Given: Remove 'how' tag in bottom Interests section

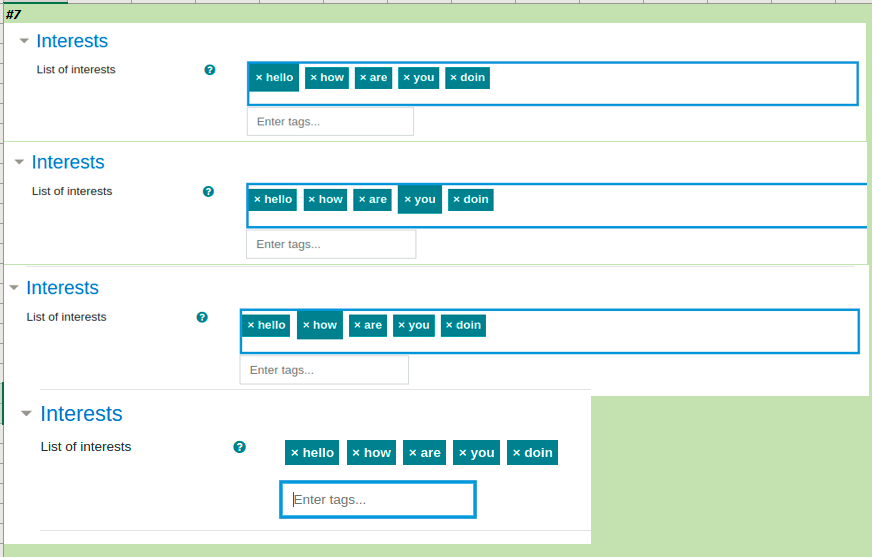Looking at the screenshot, I should (371, 452).
